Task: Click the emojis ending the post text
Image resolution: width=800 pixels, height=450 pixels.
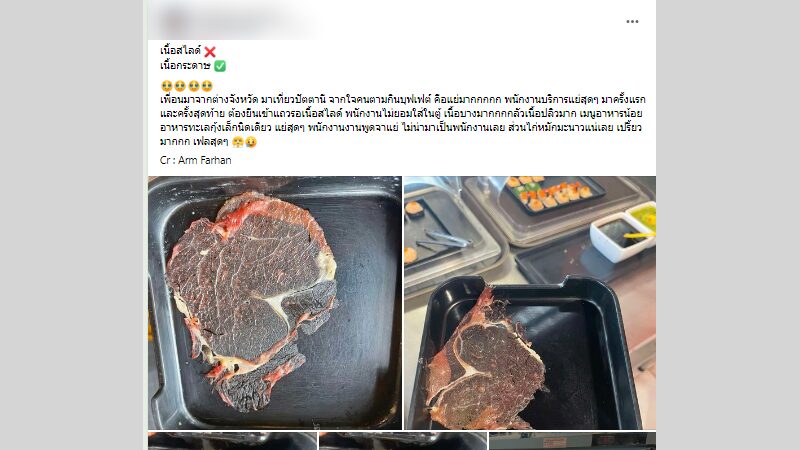Action: 244,142
